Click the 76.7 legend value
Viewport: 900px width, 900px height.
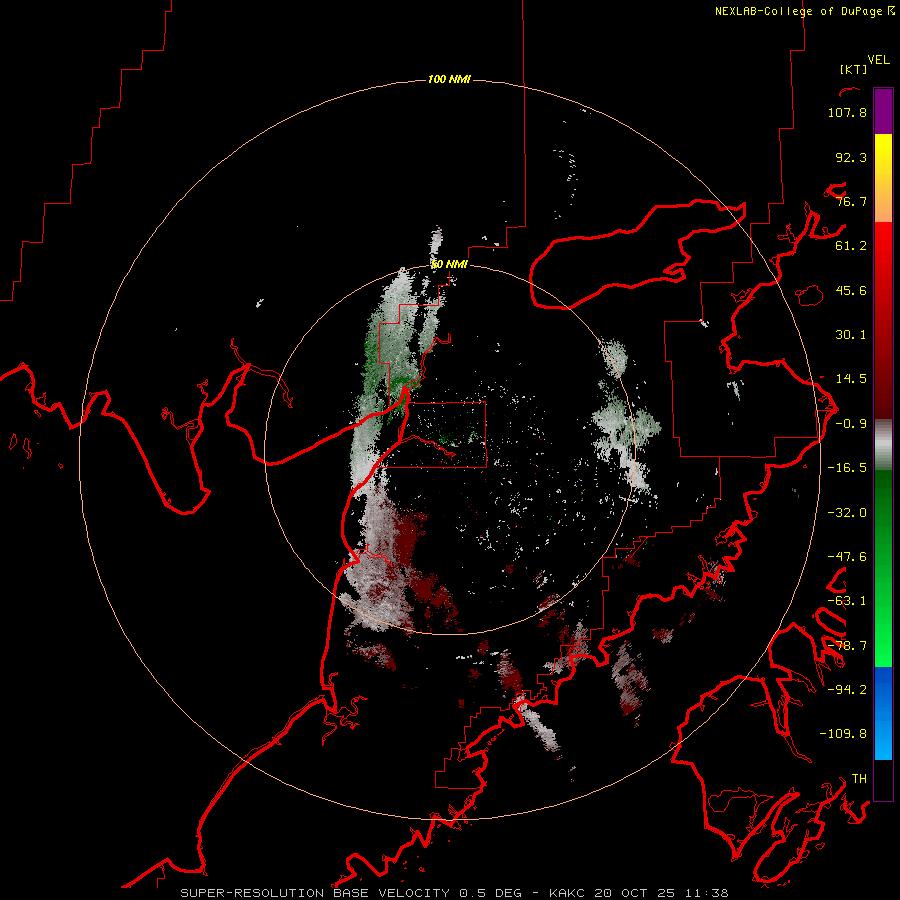851,201
